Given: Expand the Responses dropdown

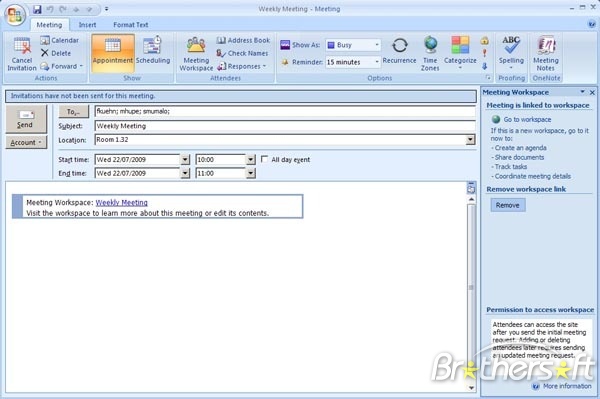Looking at the screenshot, I should (x=242, y=66).
